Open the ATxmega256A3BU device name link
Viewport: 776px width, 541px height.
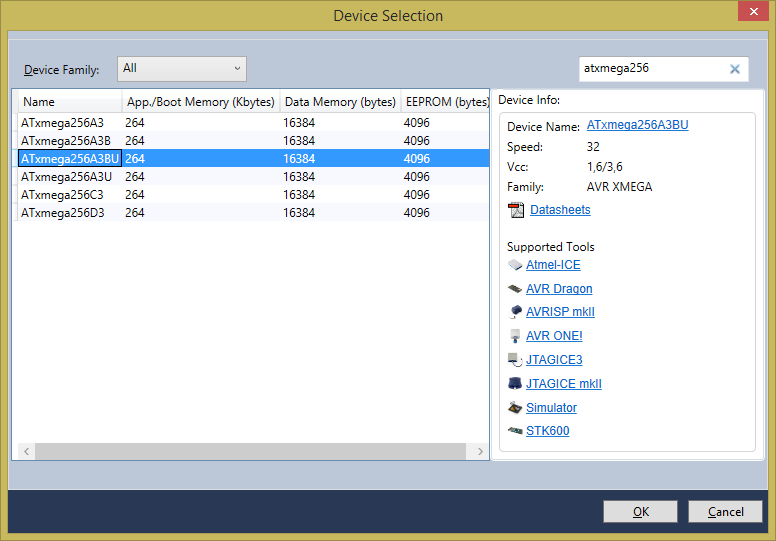tap(637, 126)
